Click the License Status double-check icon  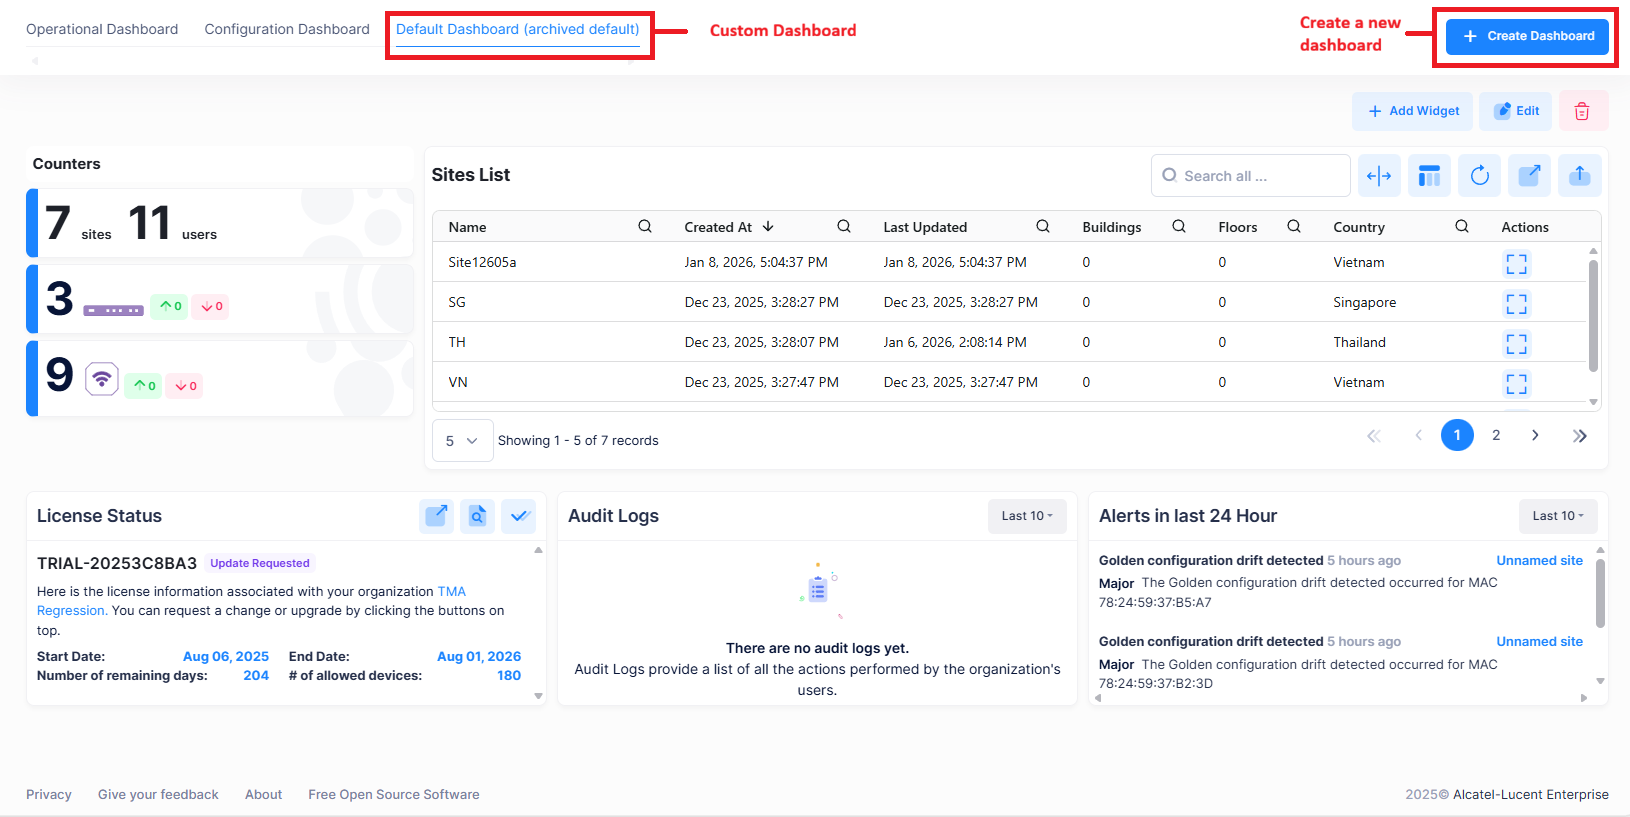coord(518,516)
